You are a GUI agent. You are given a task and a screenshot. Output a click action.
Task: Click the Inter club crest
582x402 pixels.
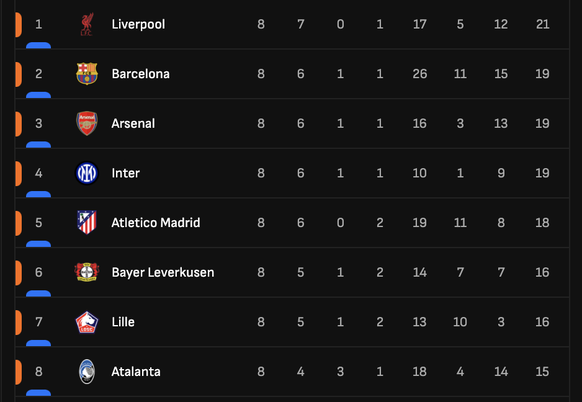coord(87,173)
